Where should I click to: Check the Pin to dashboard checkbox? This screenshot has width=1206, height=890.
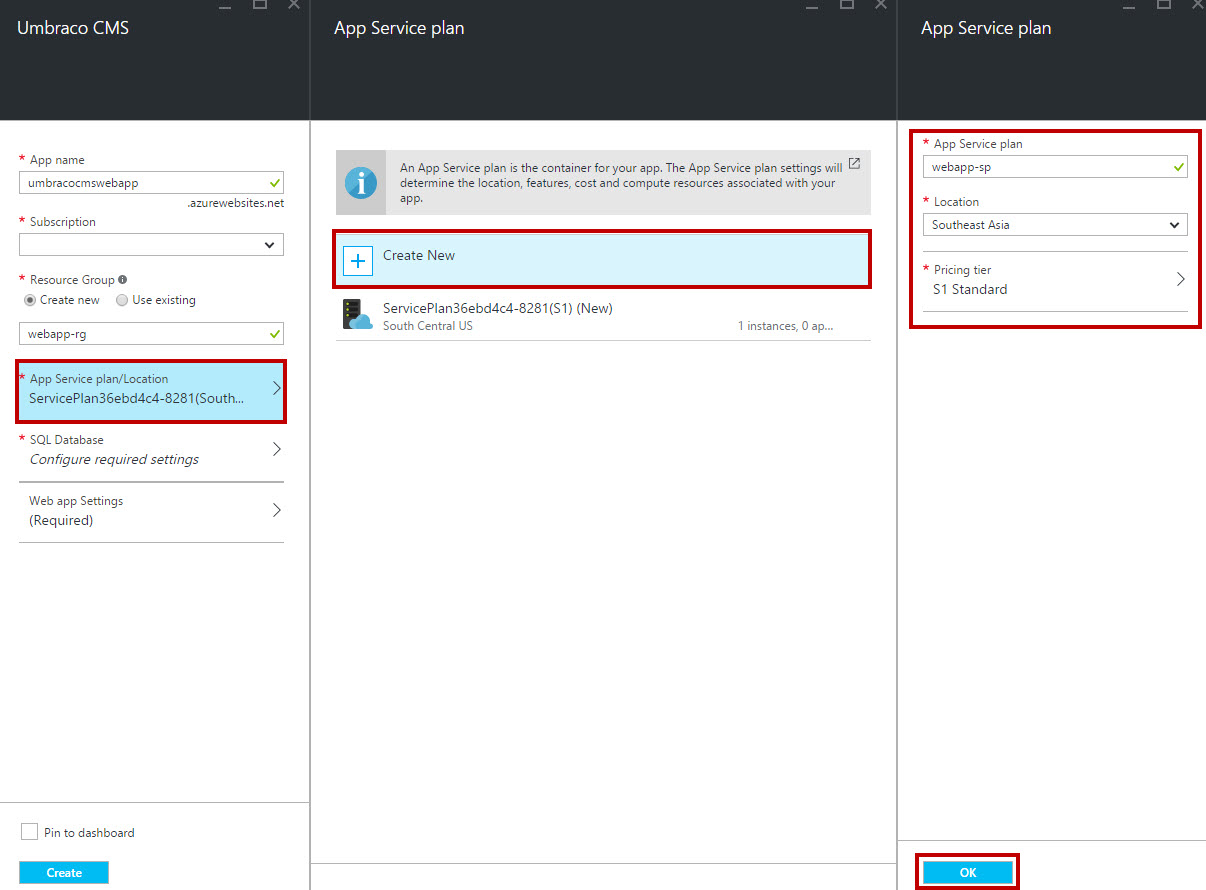tap(30, 832)
